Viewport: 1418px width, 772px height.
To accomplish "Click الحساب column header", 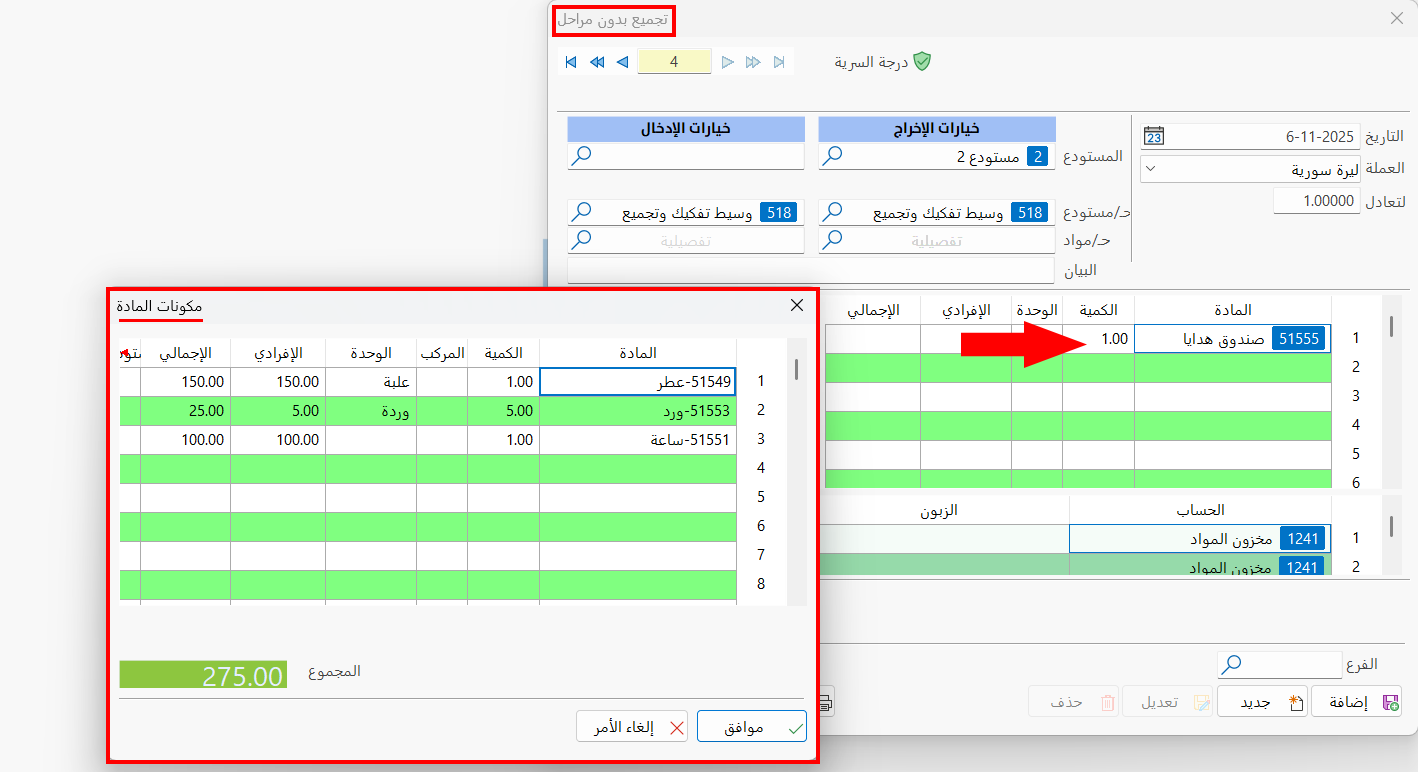I will tap(1200, 510).
